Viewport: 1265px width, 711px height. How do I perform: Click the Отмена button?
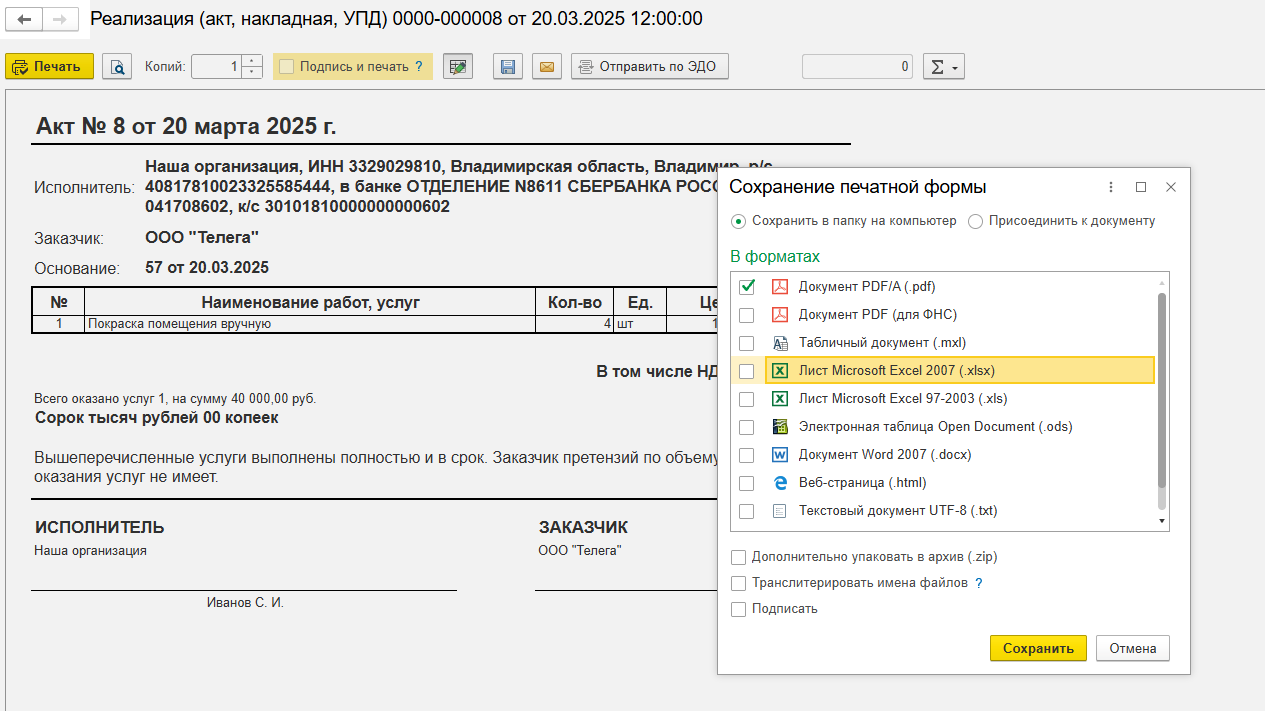[1133, 648]
